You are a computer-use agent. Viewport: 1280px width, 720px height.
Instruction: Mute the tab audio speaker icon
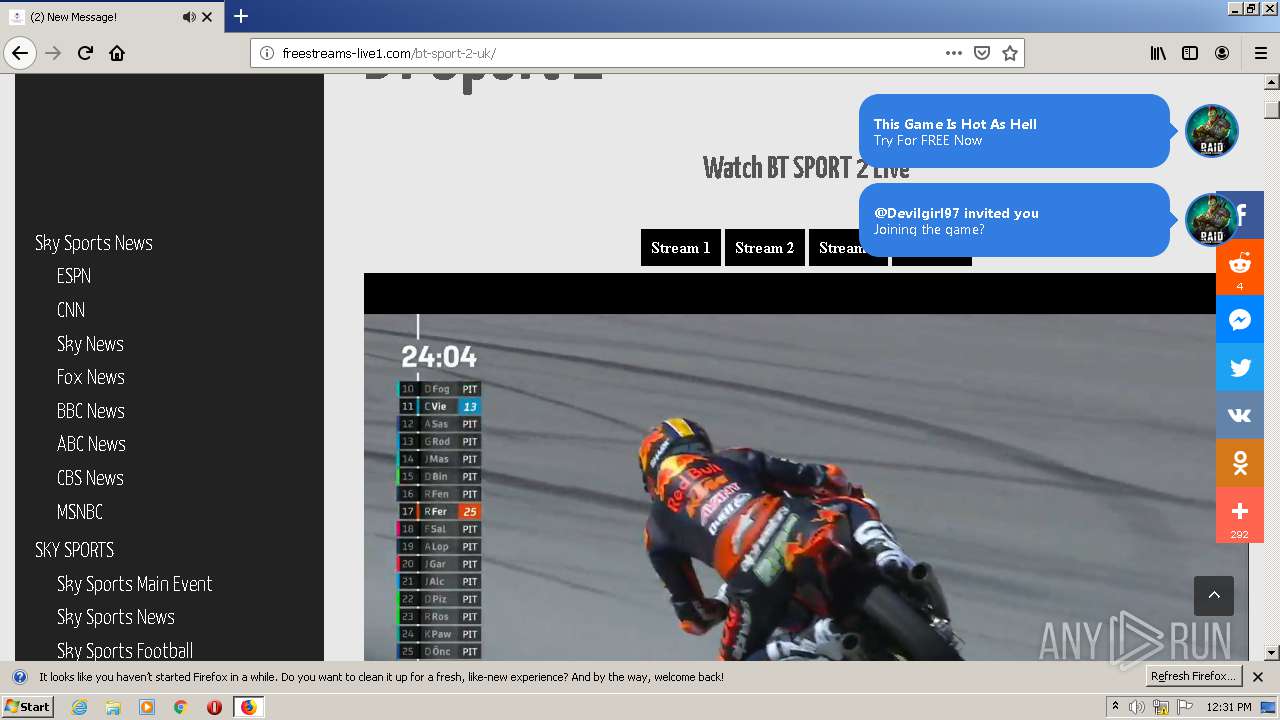tap(189, 17)
